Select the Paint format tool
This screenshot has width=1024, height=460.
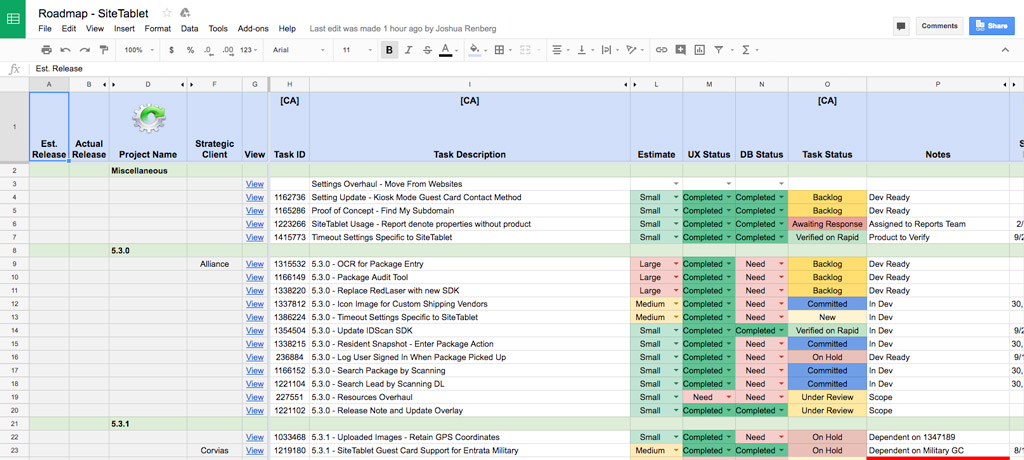[x=103, y=50]
